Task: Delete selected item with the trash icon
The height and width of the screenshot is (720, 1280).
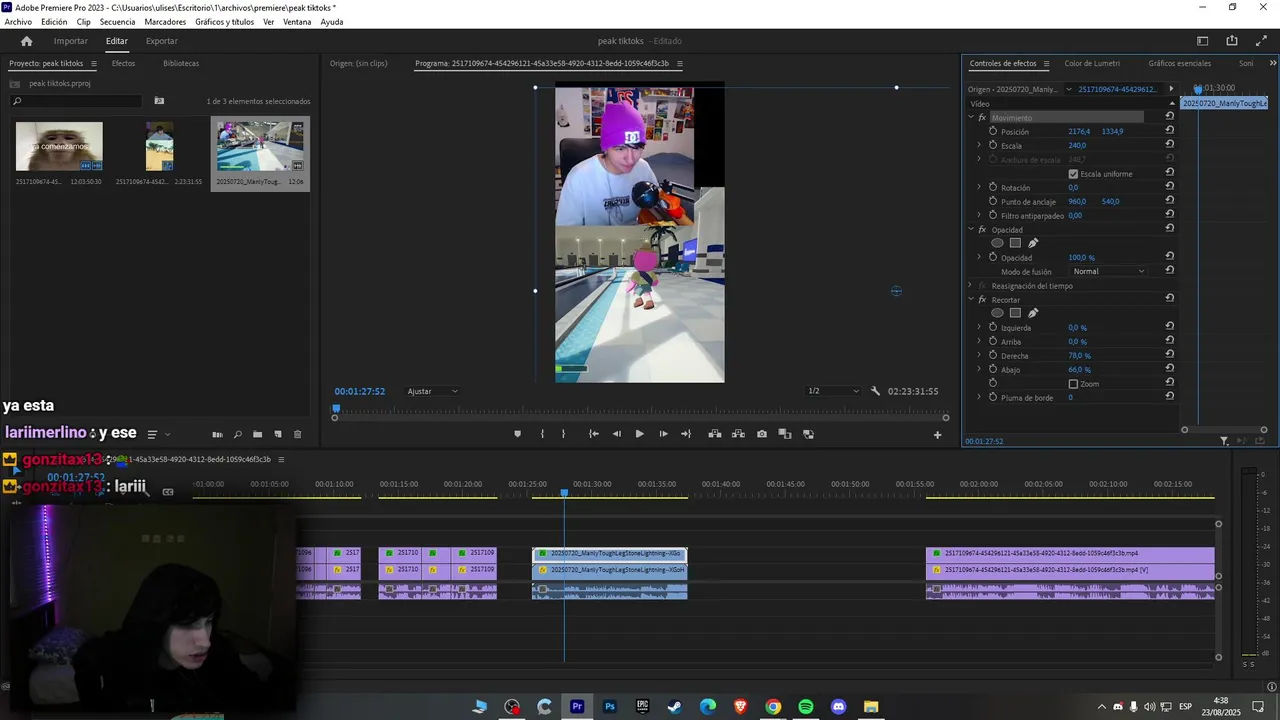Action: click(x=297, y=434)
